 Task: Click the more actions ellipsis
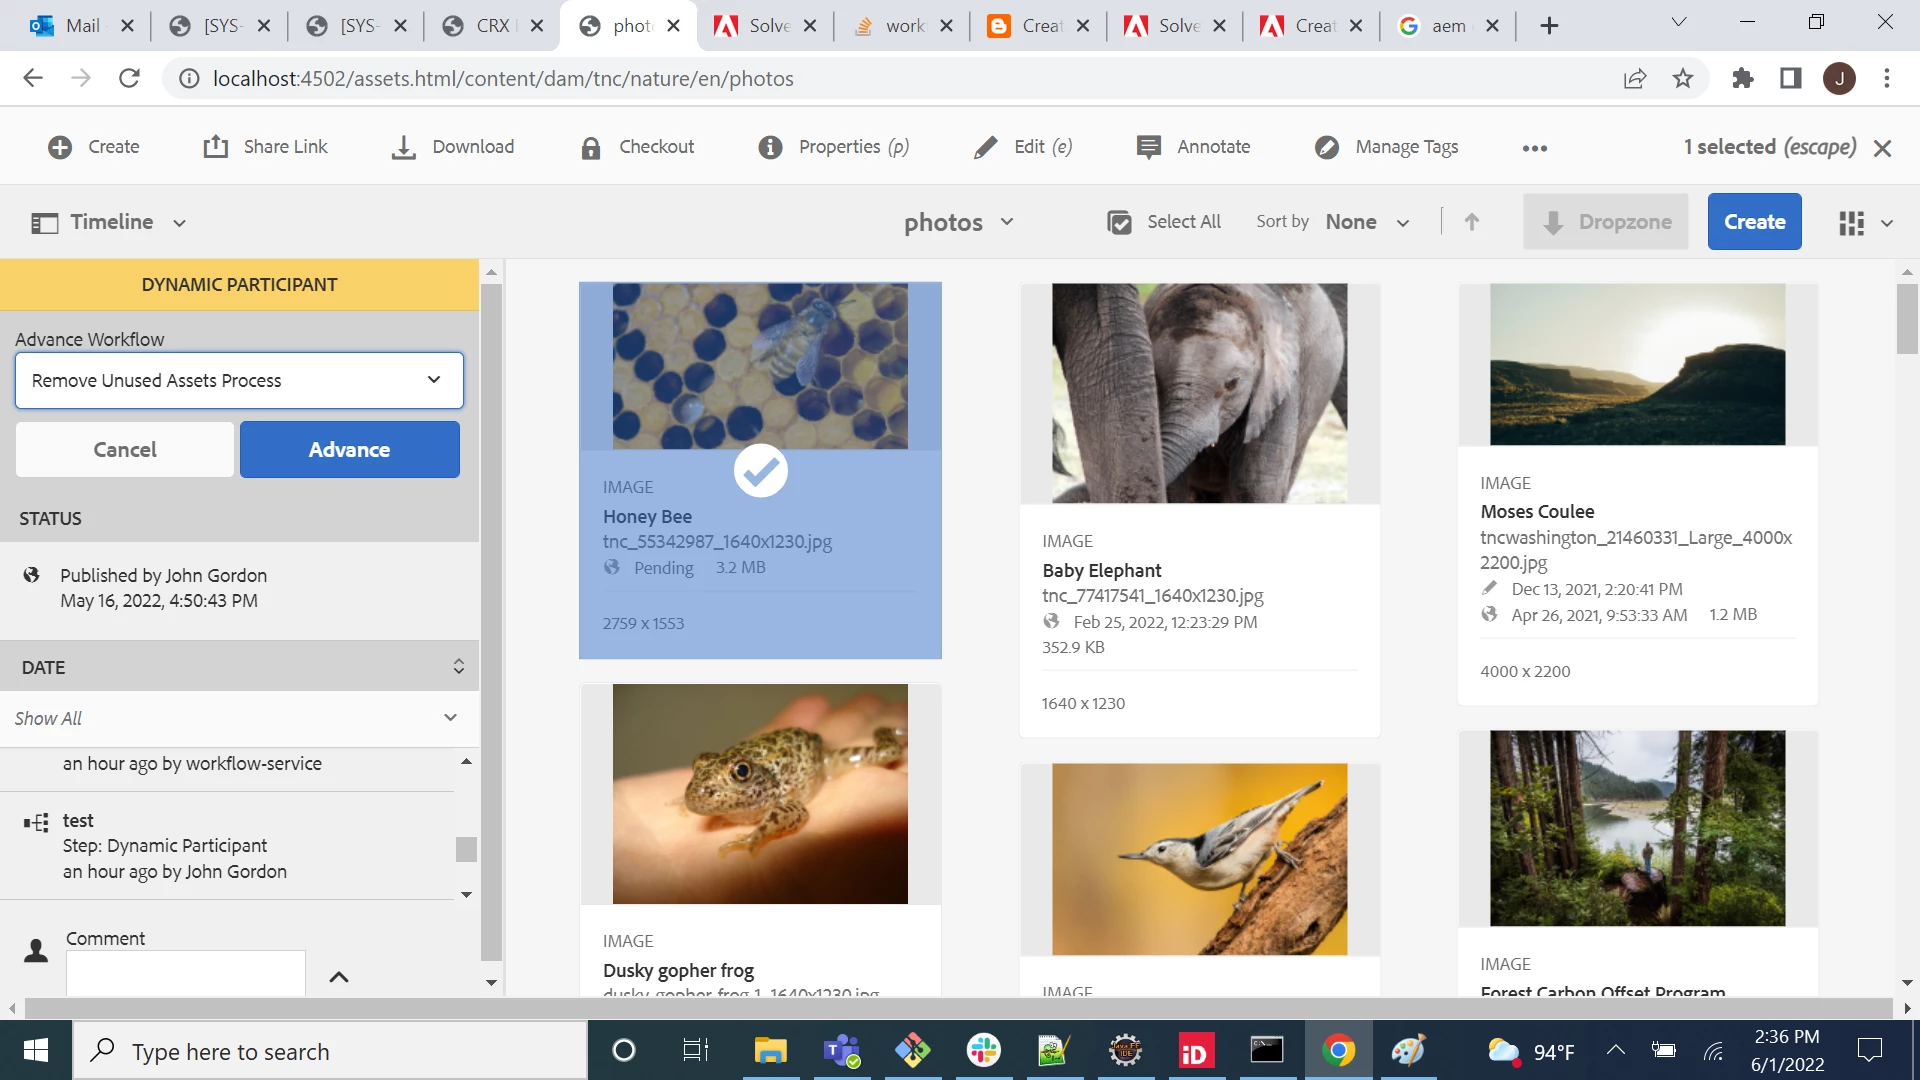pyautogui.click(x=1534, y=148)
